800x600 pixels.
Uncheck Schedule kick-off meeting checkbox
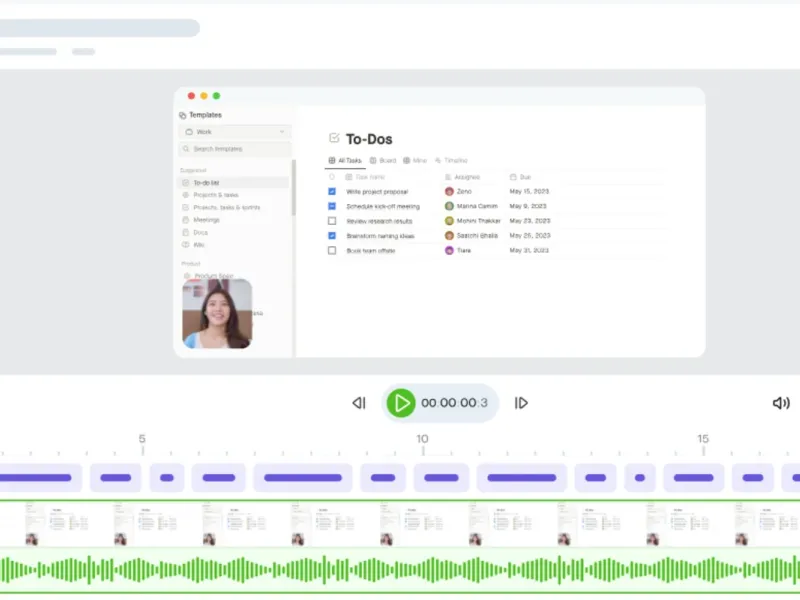point(332,206)
